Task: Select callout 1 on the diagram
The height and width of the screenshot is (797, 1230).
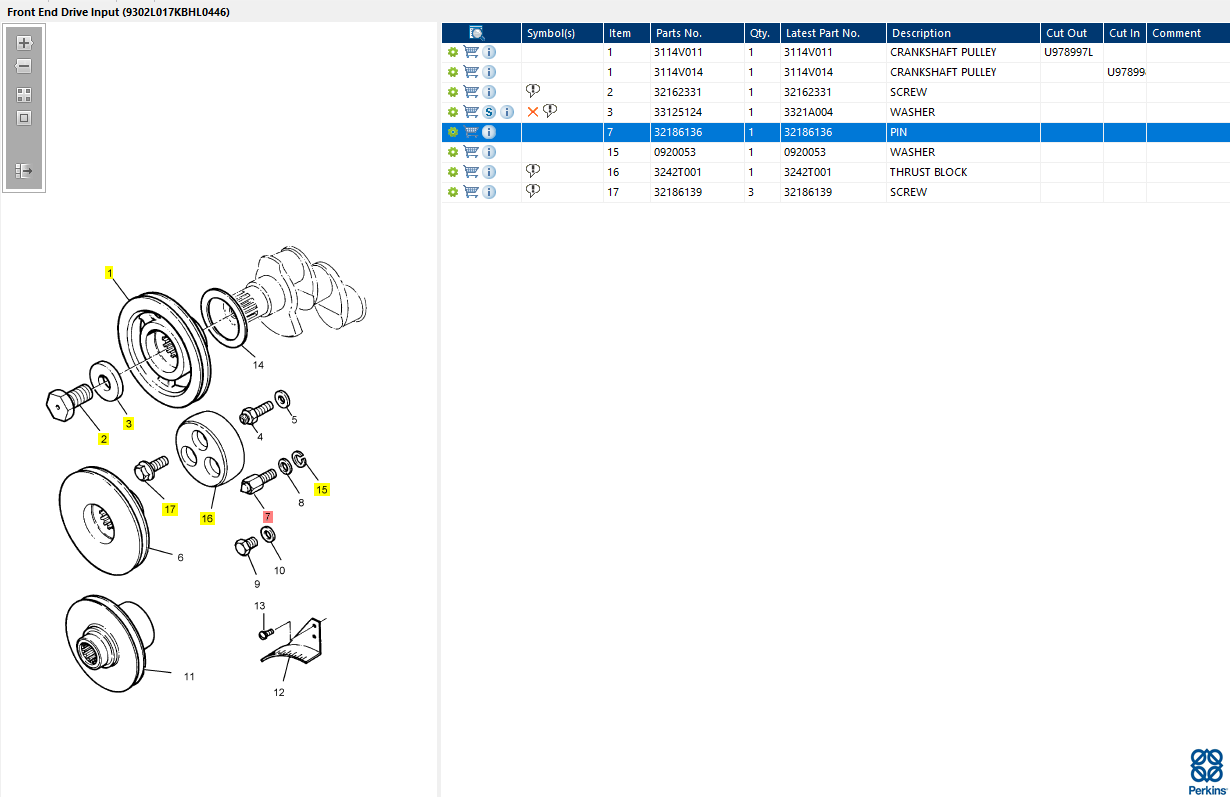Action: tap(109, 272)
